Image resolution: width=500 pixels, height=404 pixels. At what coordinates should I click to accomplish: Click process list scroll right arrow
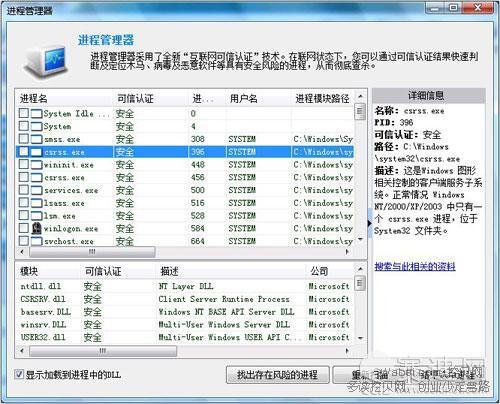pos(348,252)
